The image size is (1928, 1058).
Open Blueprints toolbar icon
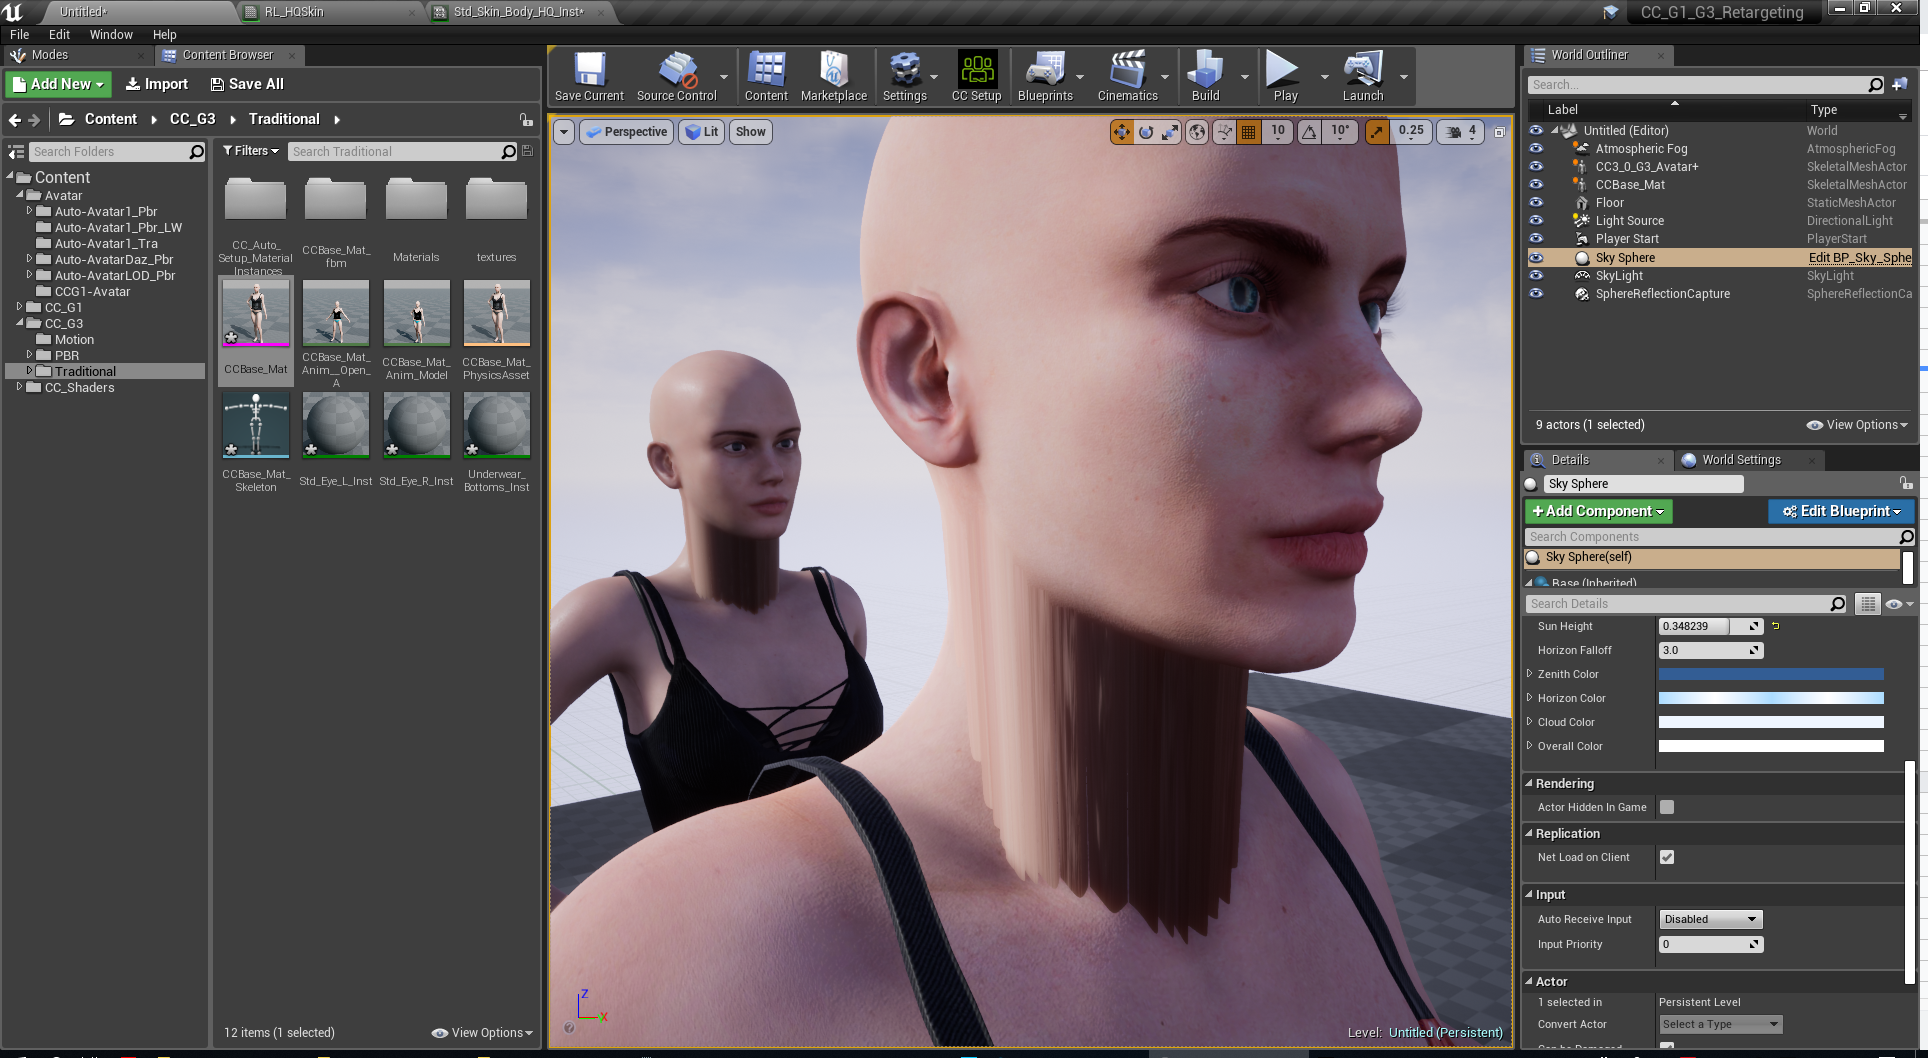(x=1045, y=76)
